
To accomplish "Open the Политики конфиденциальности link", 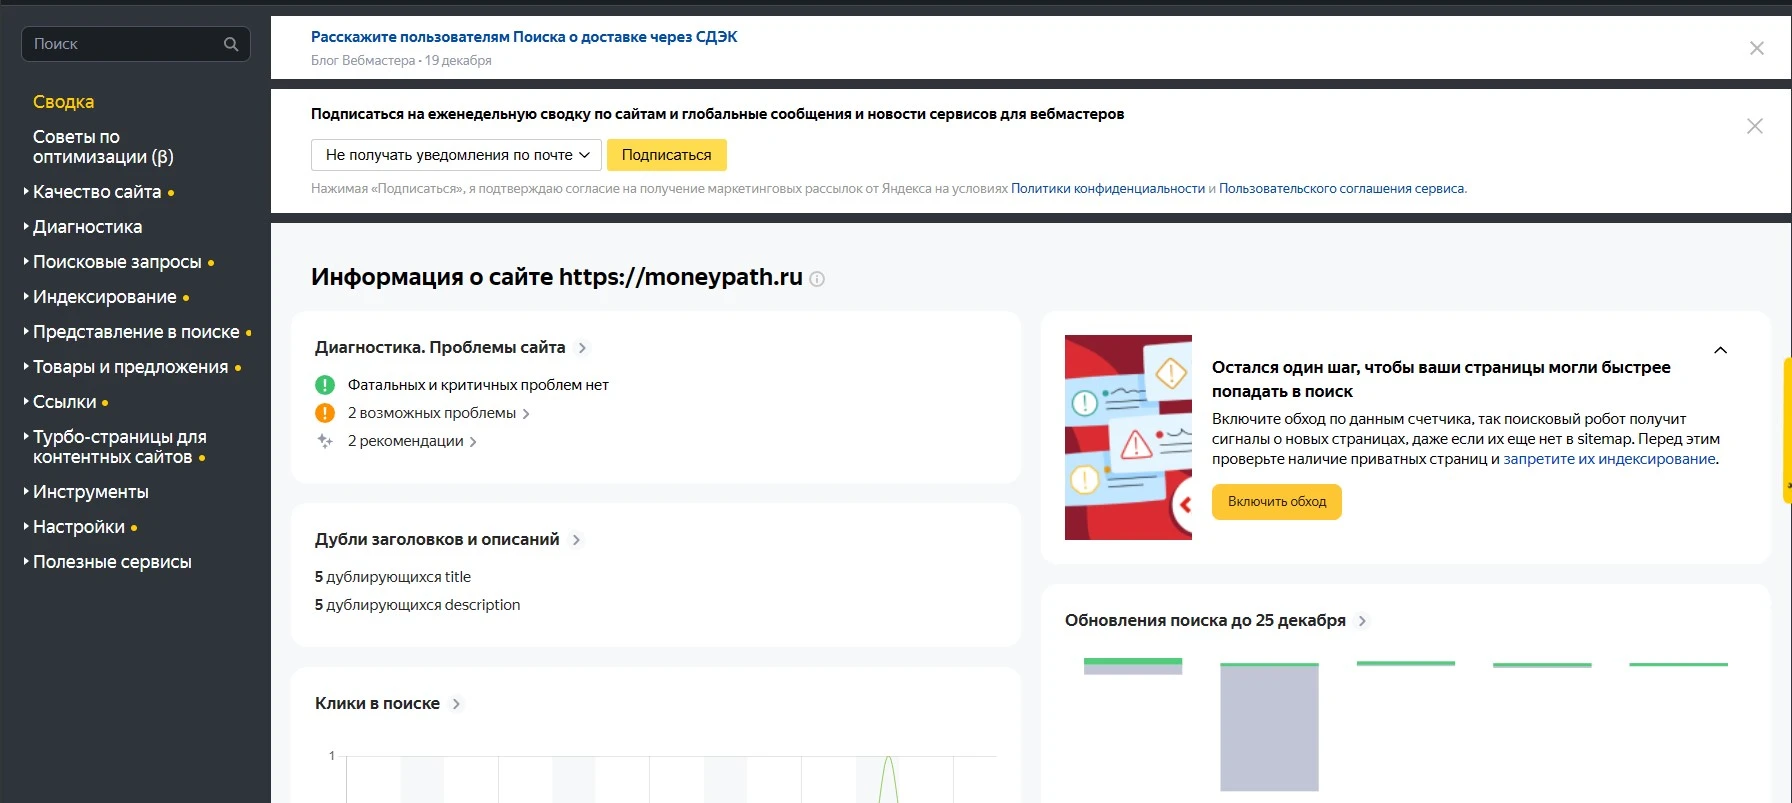I will click(x=1108, y=188).
